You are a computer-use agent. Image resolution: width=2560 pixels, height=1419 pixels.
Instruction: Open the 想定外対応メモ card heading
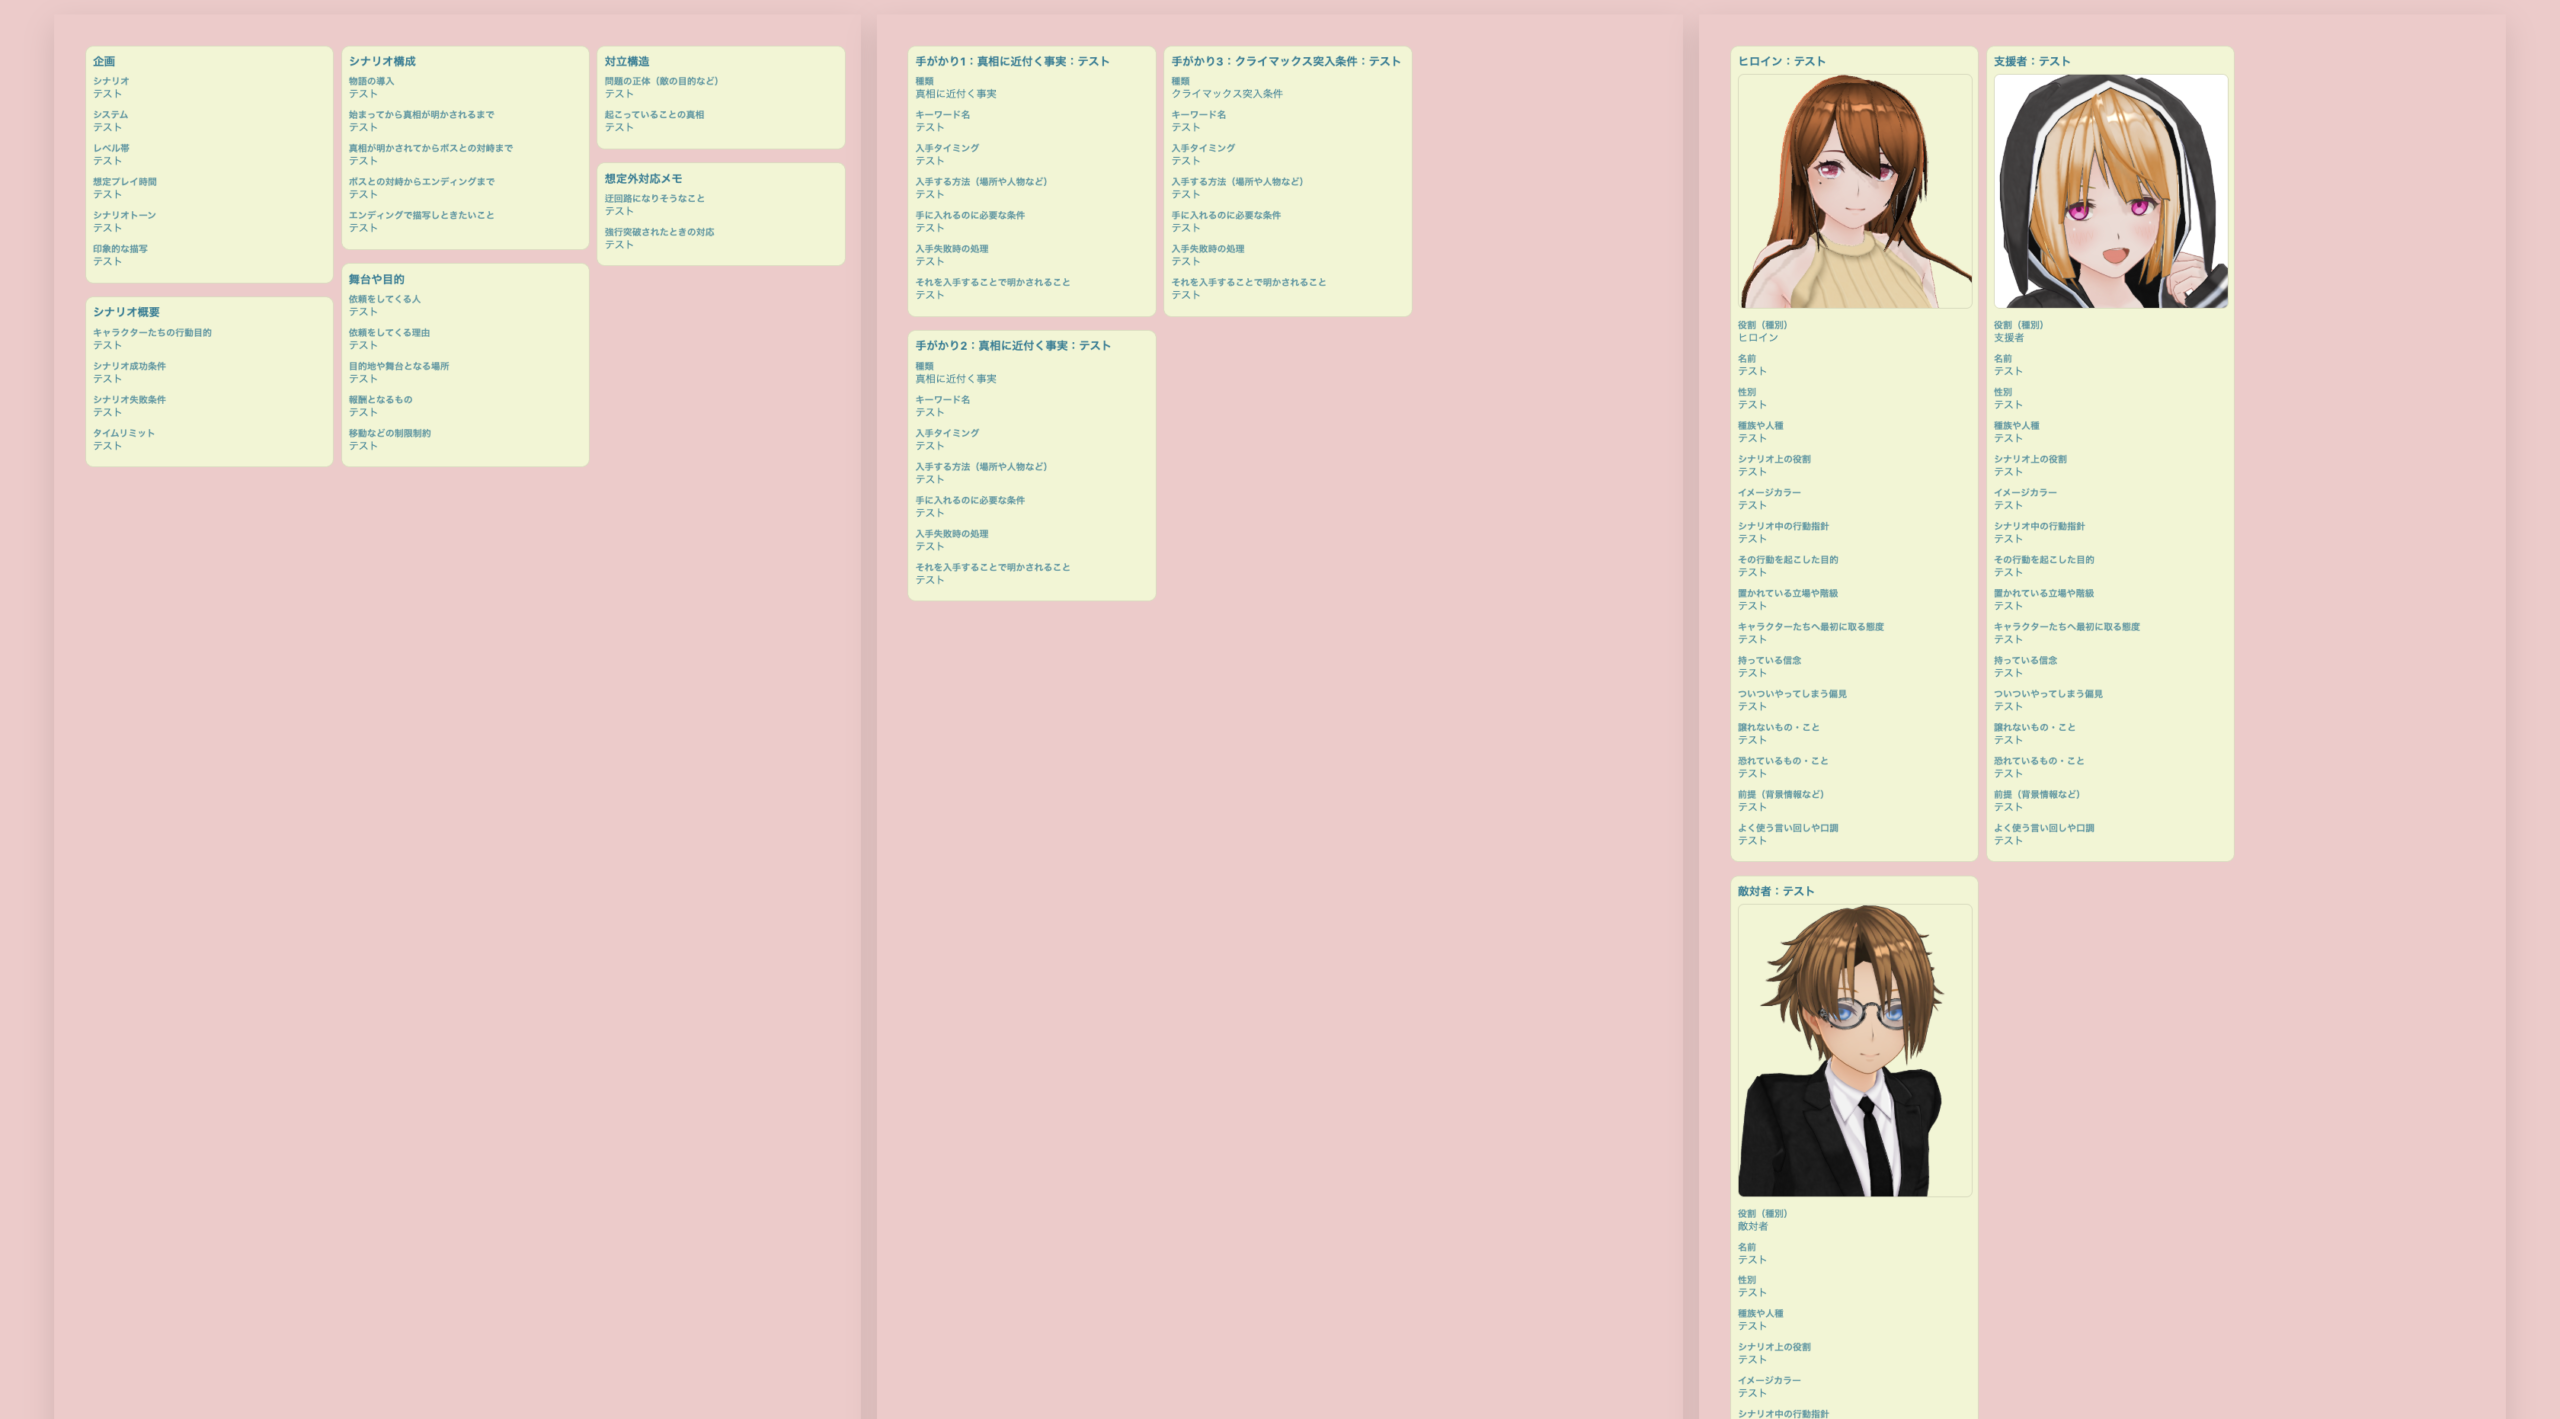point(643,179)
